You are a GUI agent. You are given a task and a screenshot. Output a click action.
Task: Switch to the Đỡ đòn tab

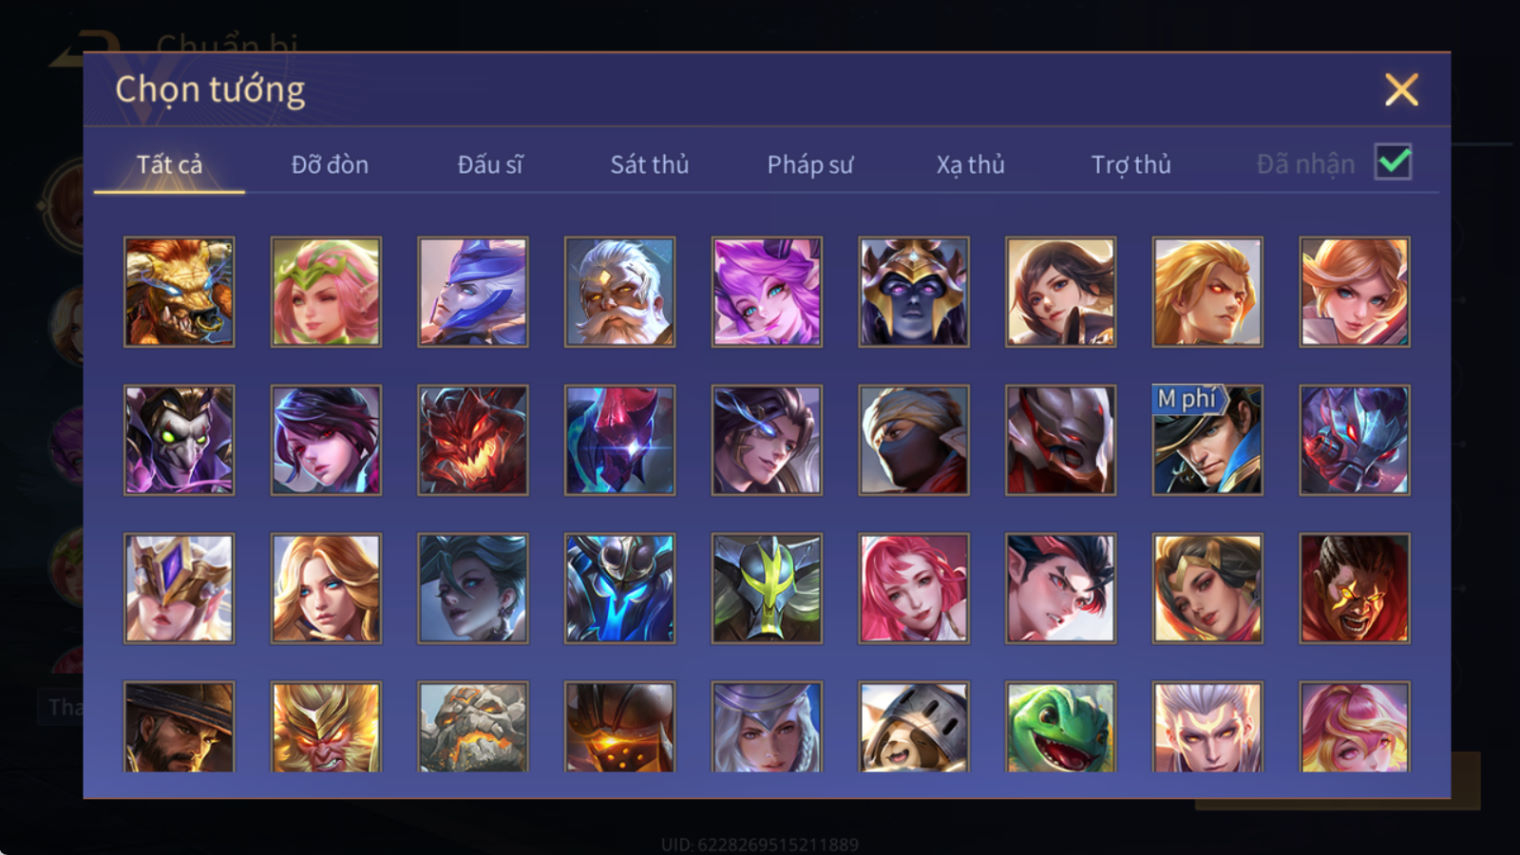(x=330, y=164)
